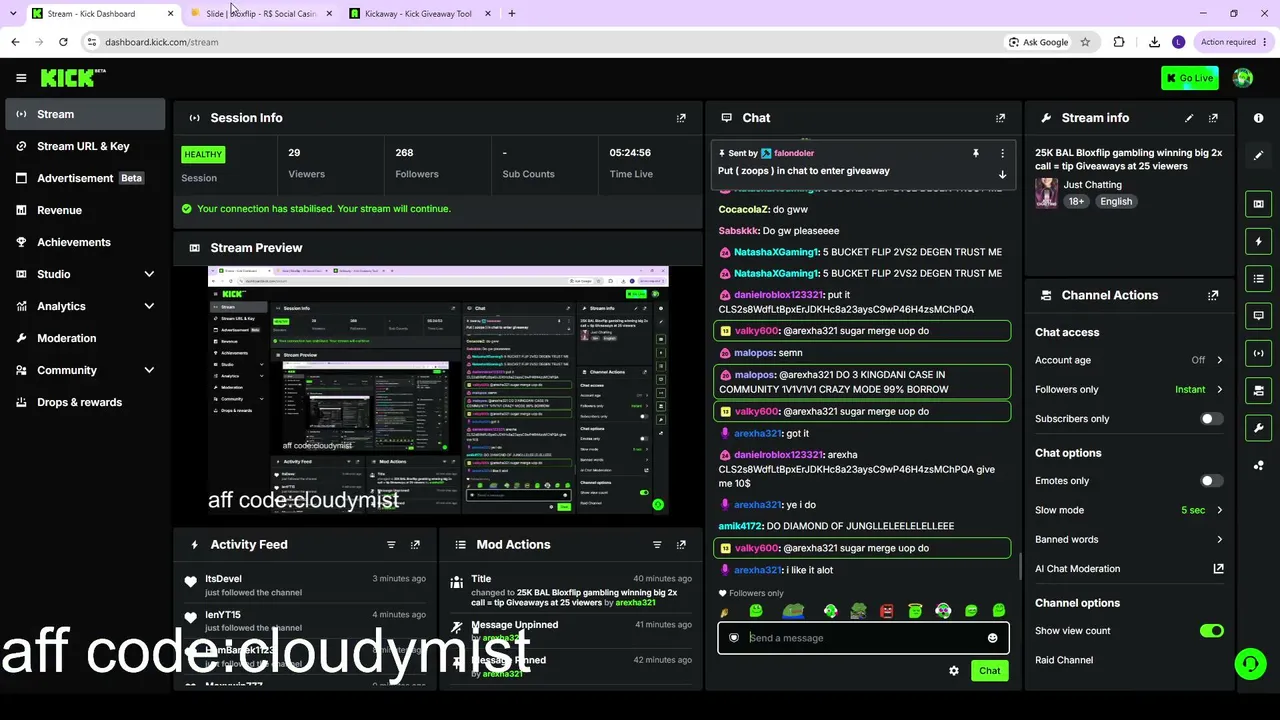The height and width of the screenshot is (720, 1280).
Task: Open the hamburger menu beside the Kick logo
Action: click(21, 78)
